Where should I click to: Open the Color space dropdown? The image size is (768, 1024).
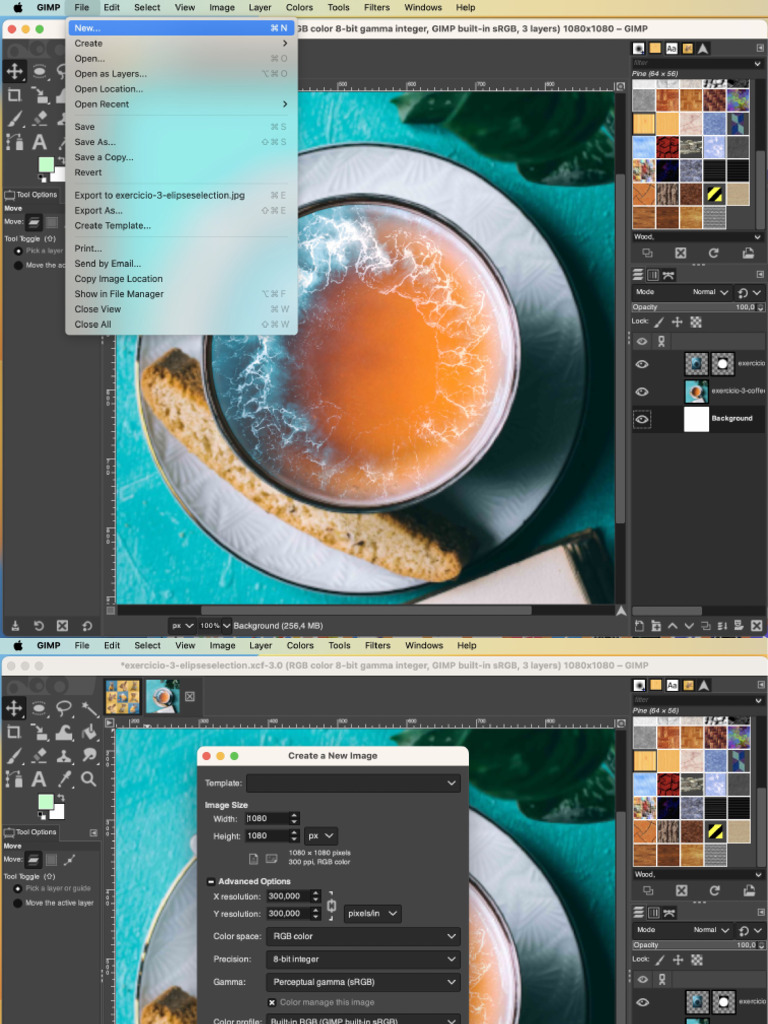coord(363,936)
